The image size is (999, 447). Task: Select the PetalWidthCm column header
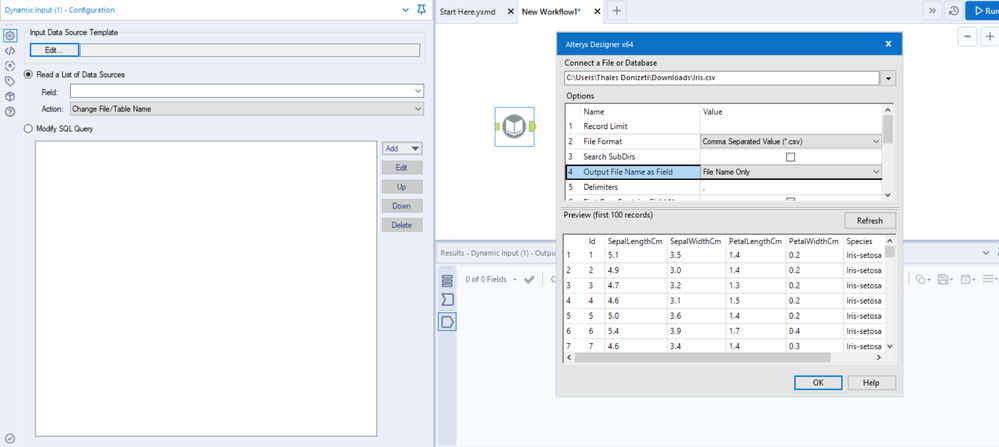814,241
